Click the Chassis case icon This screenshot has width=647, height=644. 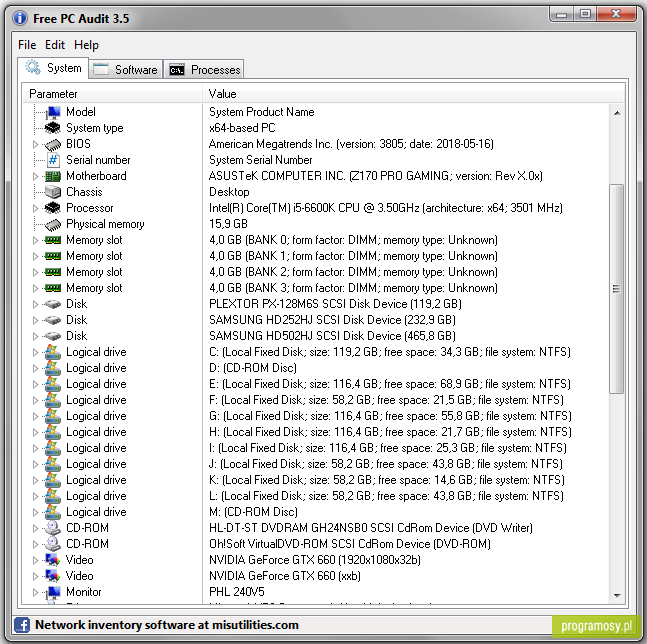click(53, 192)
